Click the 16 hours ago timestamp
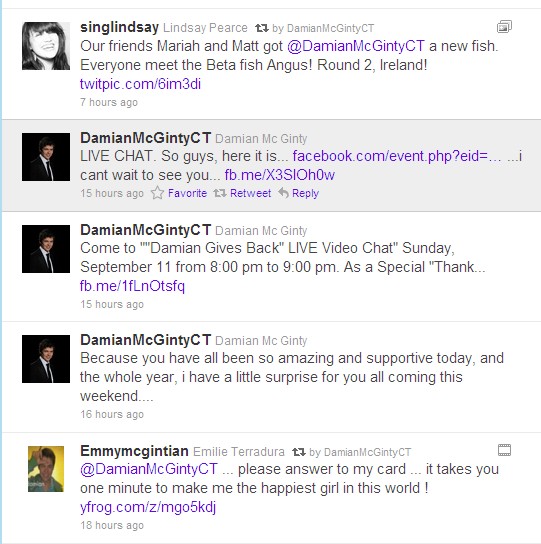The image size is (541, 544). click(x=112, y=414)
